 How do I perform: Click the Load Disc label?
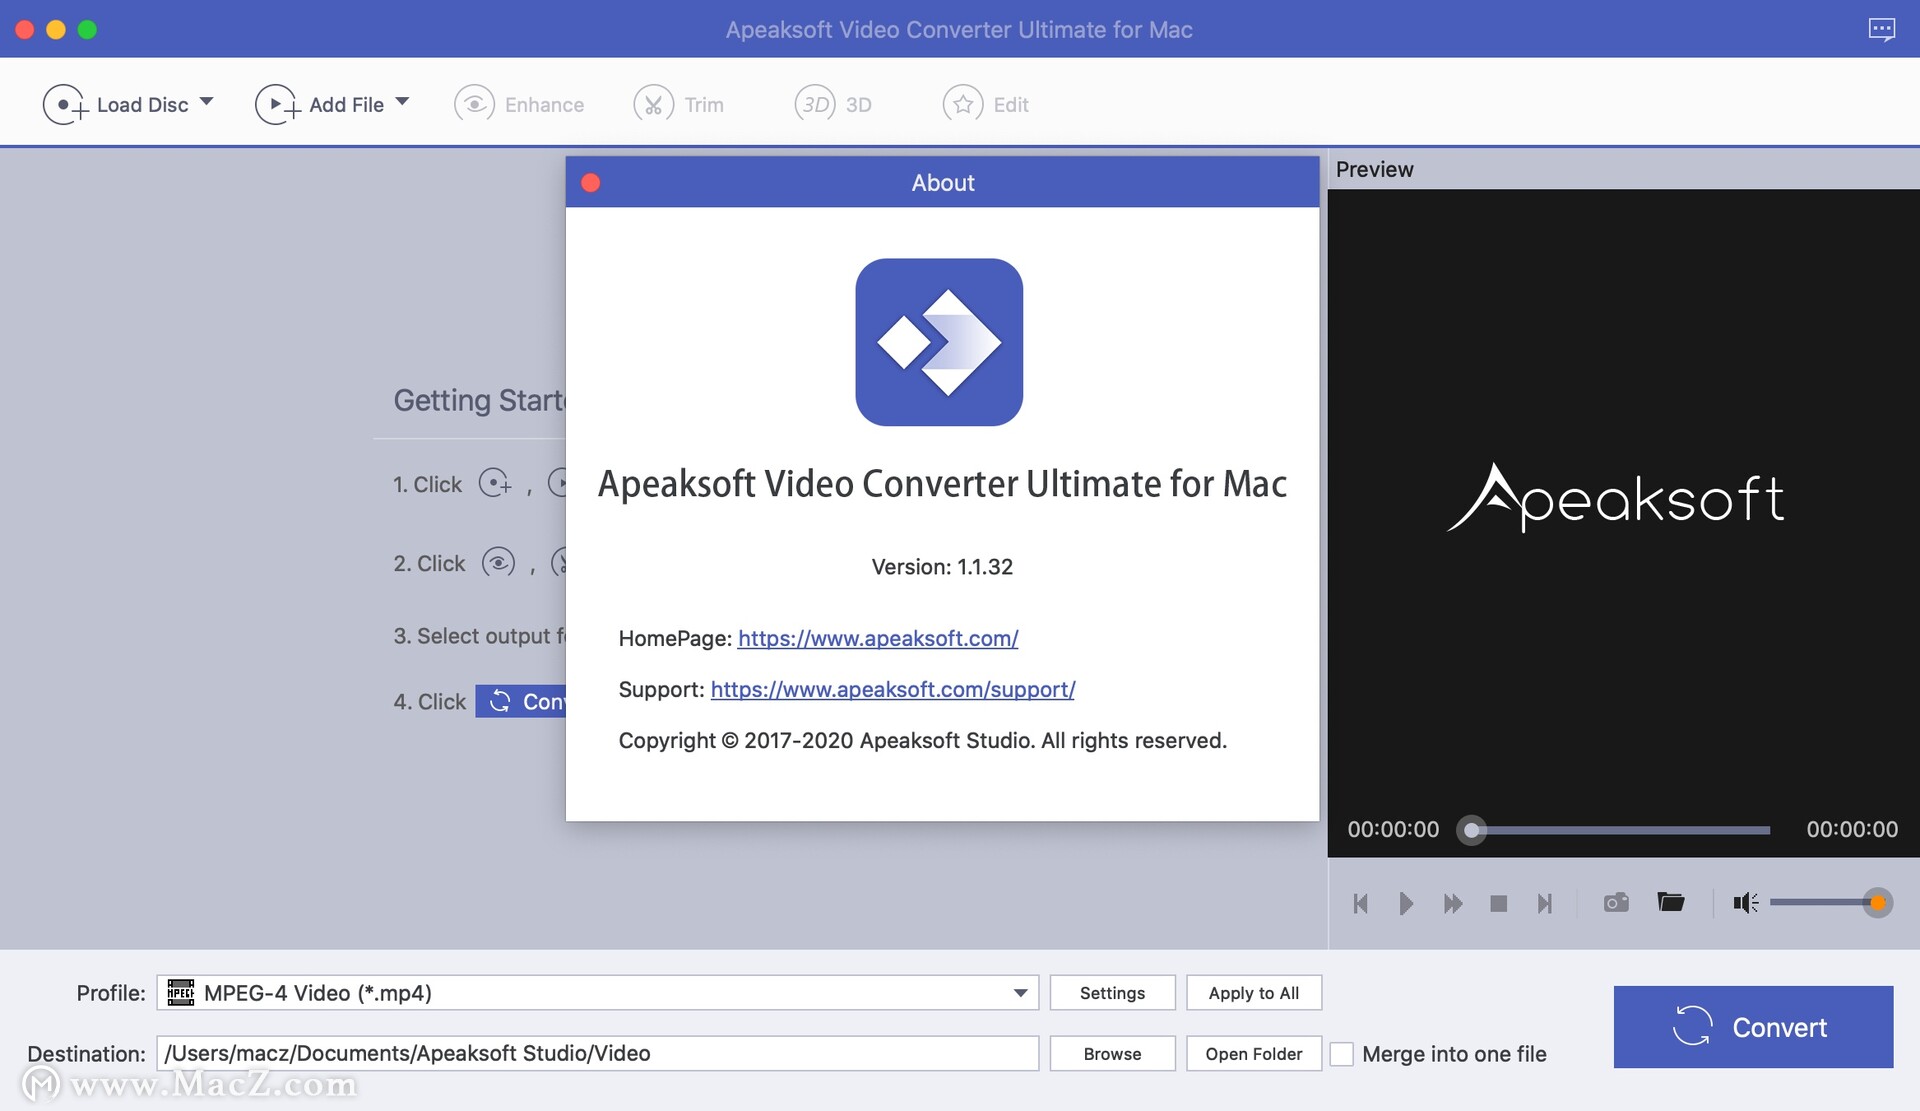142,105
